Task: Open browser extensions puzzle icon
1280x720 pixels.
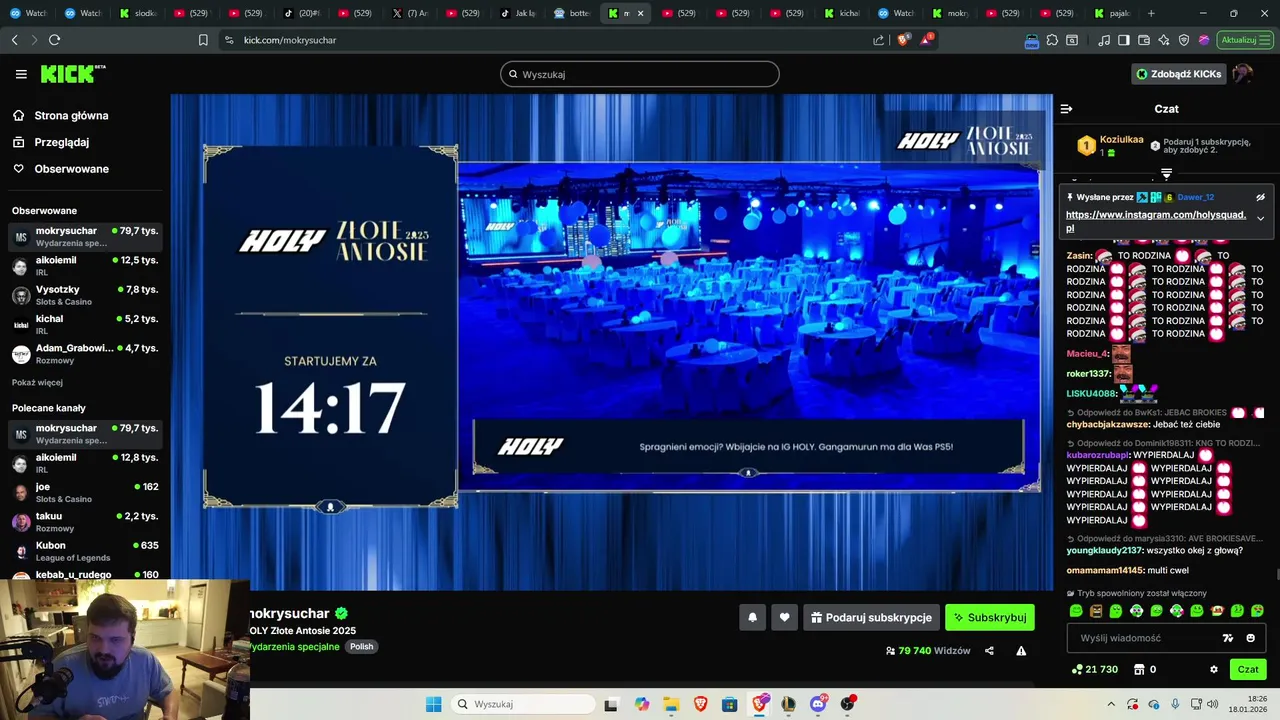Action: (x=1052, y=40)
